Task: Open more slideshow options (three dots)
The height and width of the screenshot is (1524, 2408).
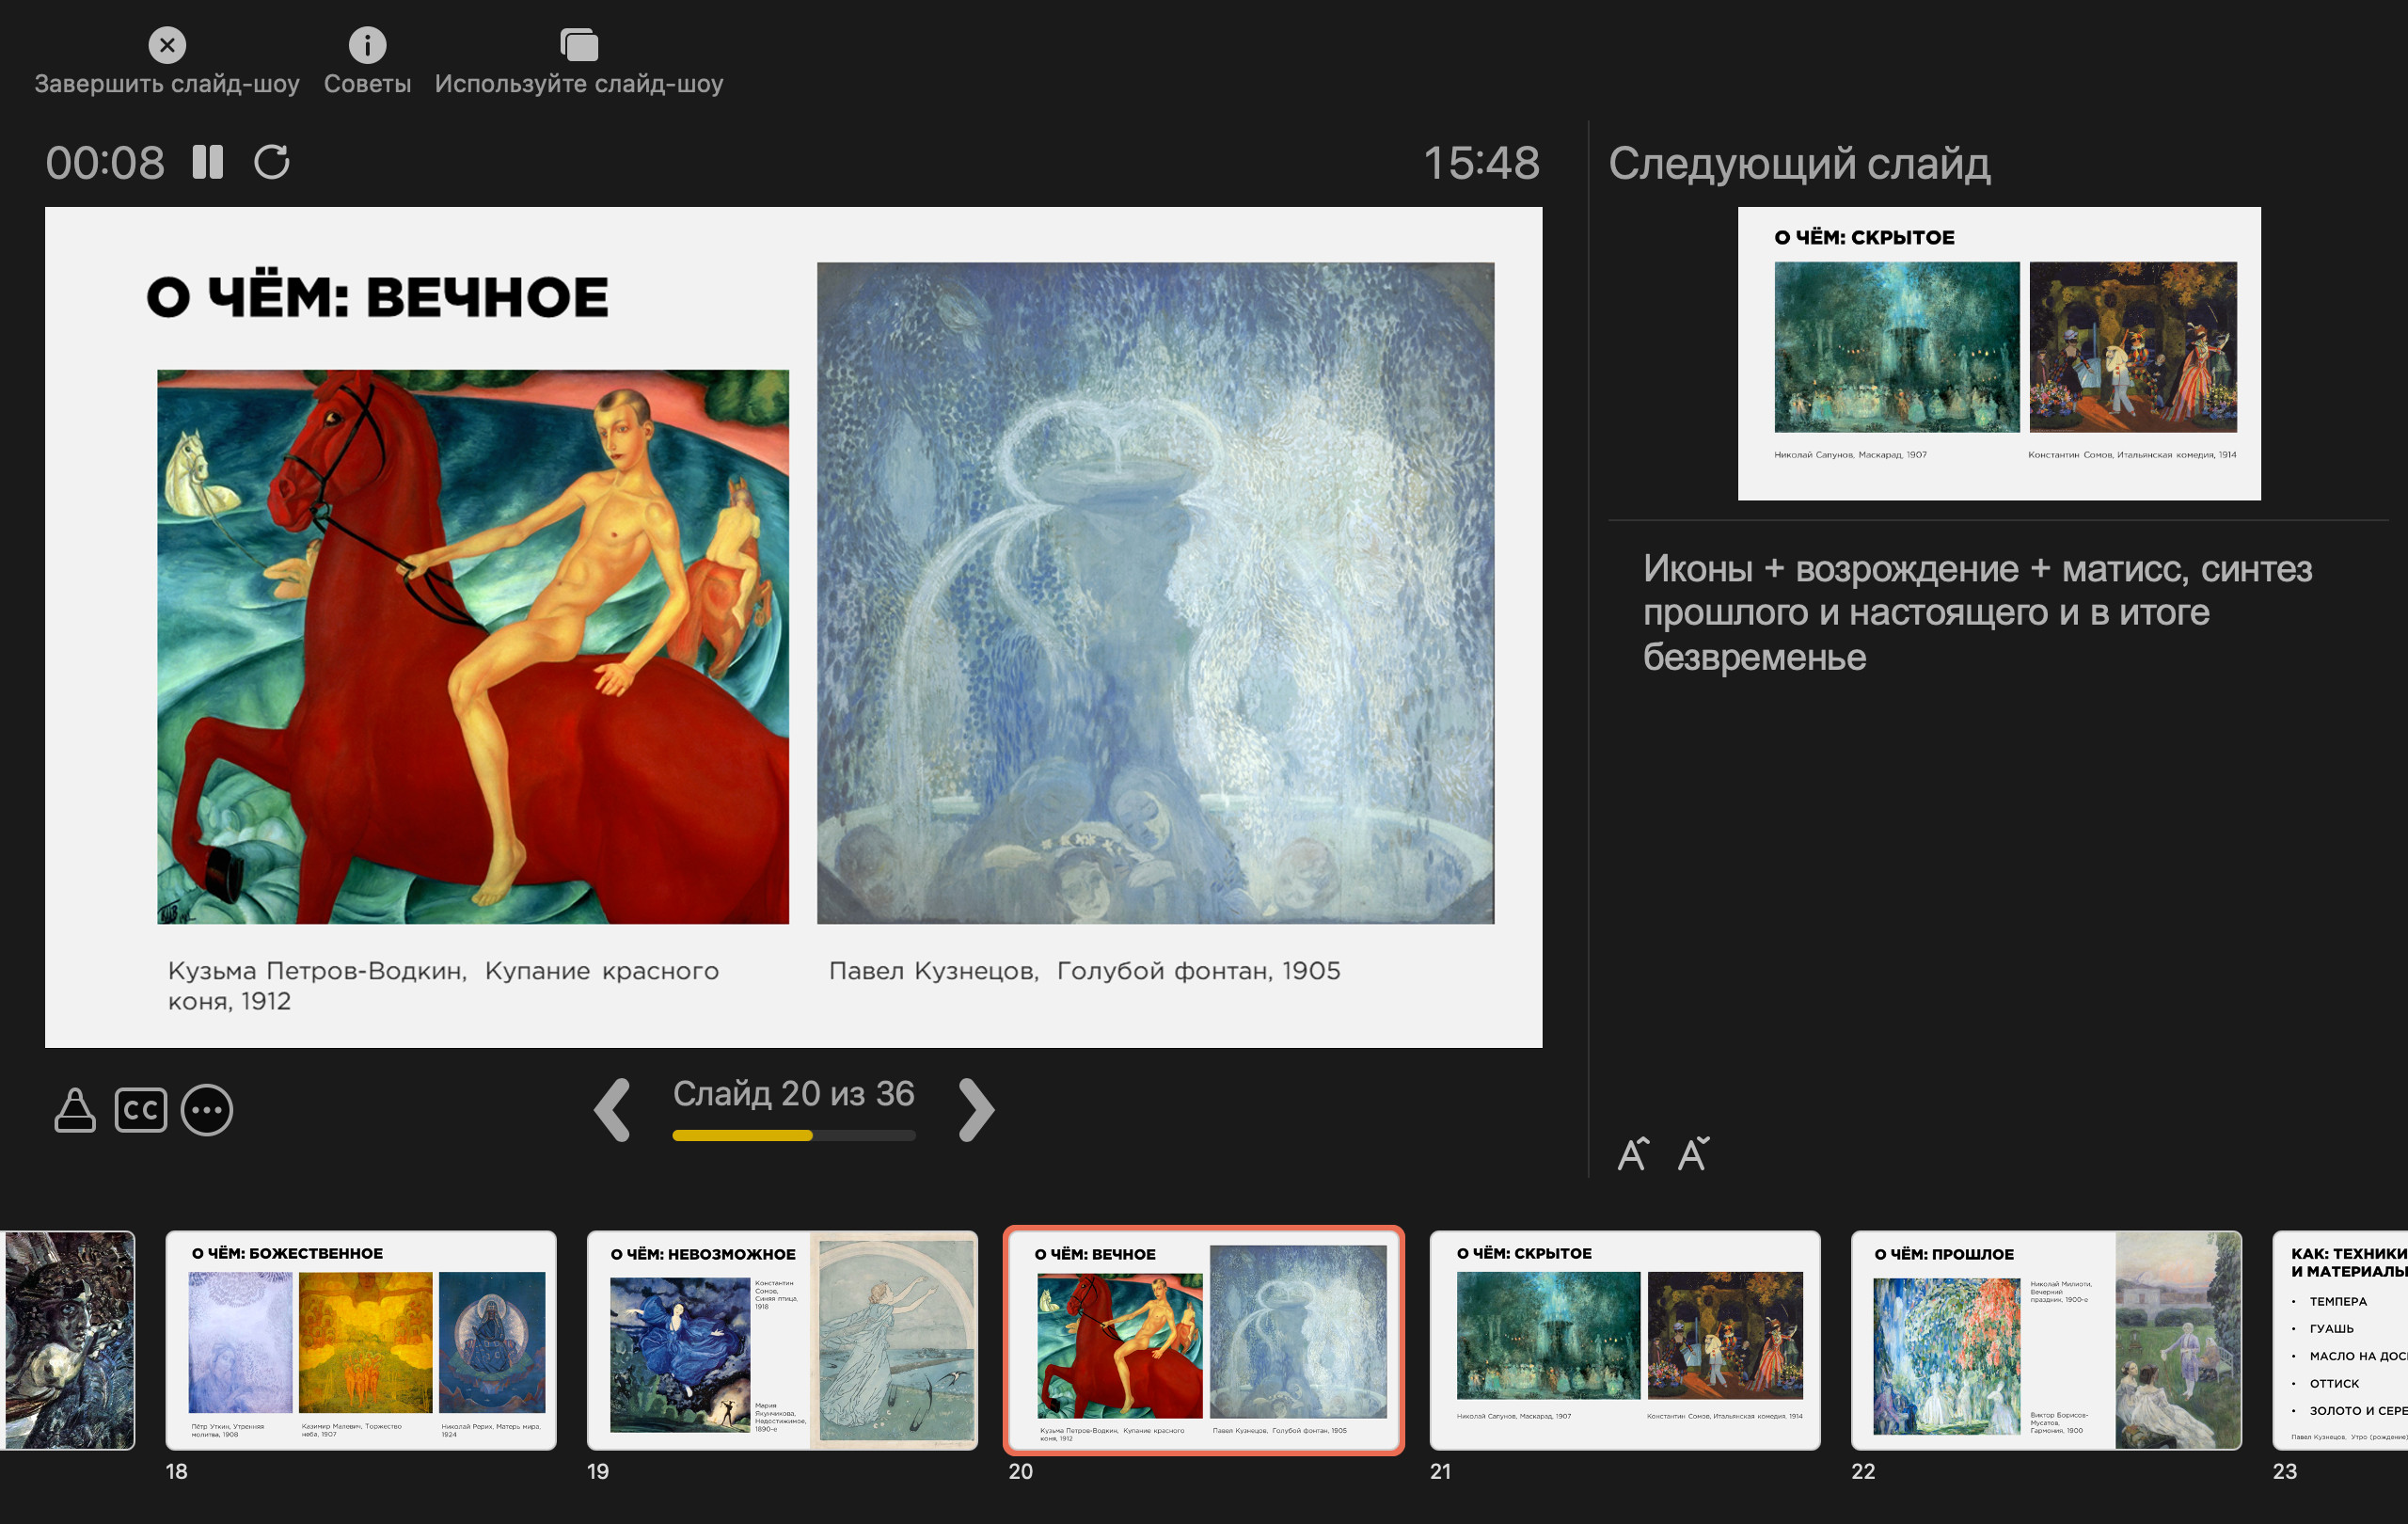Action: [x=207, y=1110]
